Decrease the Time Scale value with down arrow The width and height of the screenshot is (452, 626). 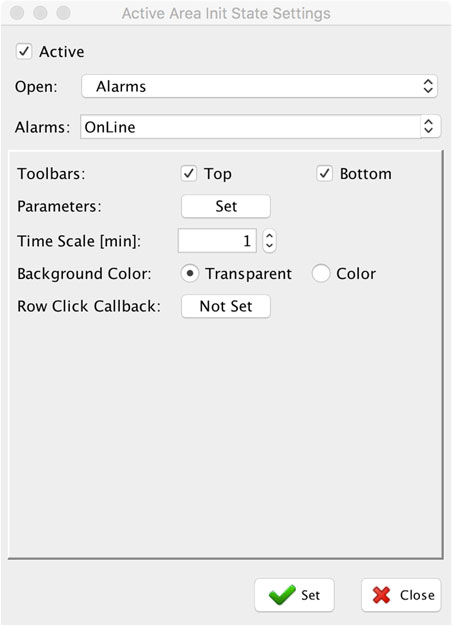click(270, 246)
